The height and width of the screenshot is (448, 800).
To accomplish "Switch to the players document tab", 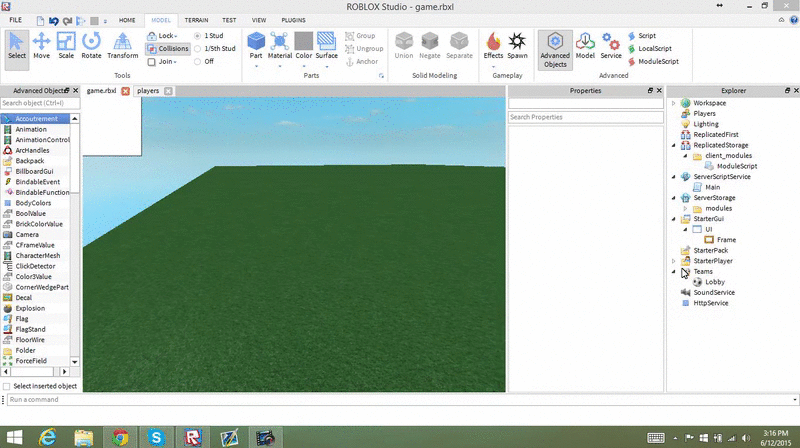I will point(148,91).
